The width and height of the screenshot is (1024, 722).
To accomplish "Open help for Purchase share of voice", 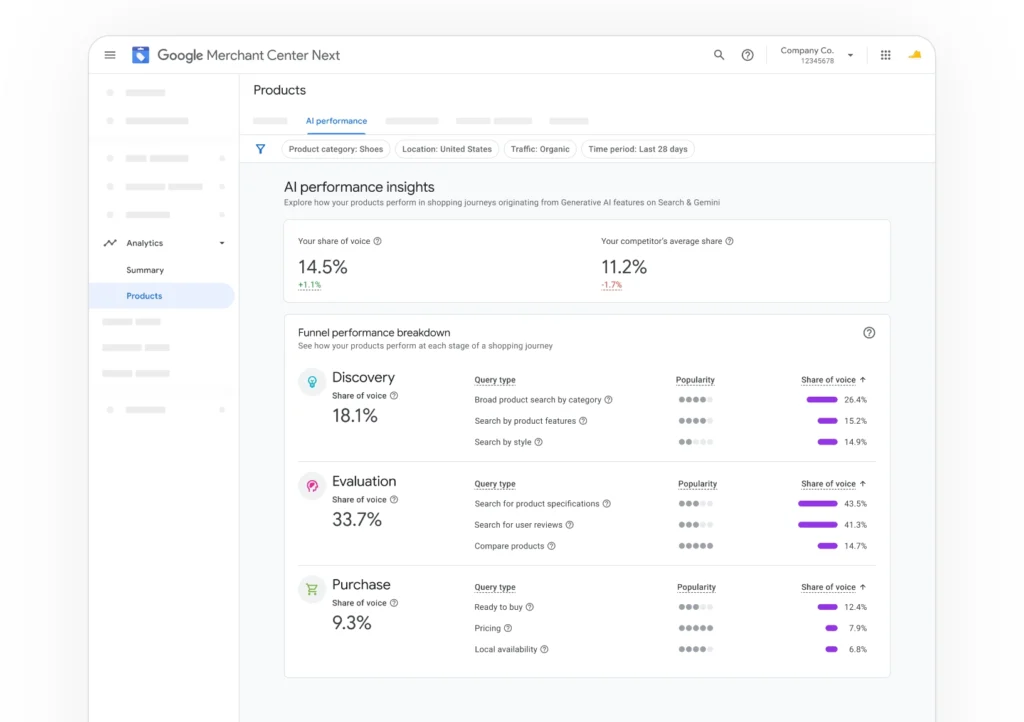I will tap(394, 603).
